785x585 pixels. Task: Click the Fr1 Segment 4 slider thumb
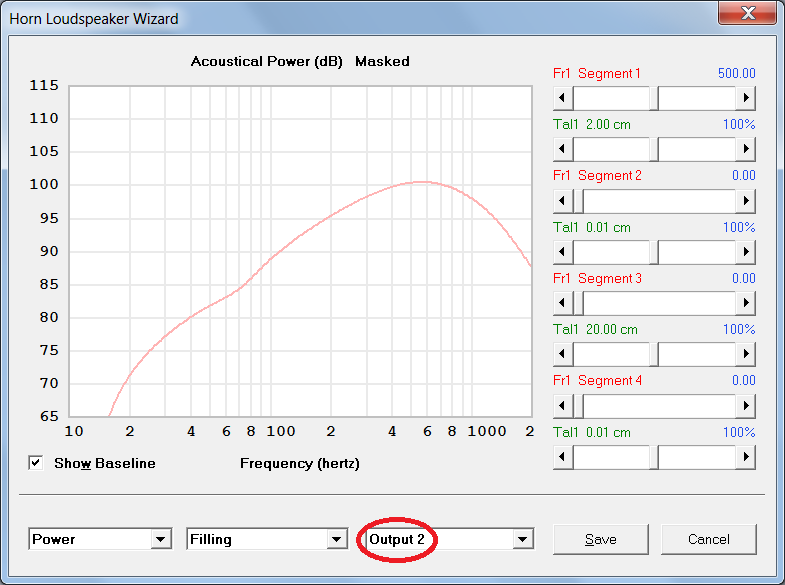578,406
